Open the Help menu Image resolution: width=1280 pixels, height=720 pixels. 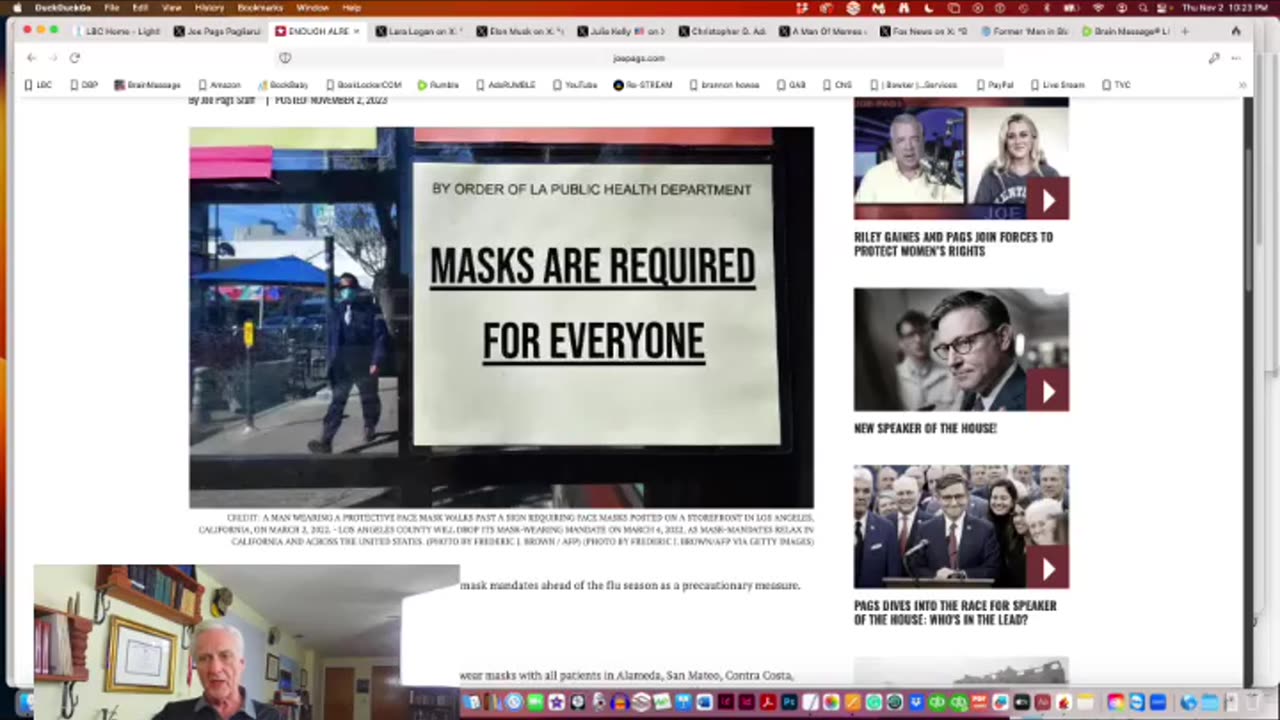pyautogui.click(x=351, y=7)
